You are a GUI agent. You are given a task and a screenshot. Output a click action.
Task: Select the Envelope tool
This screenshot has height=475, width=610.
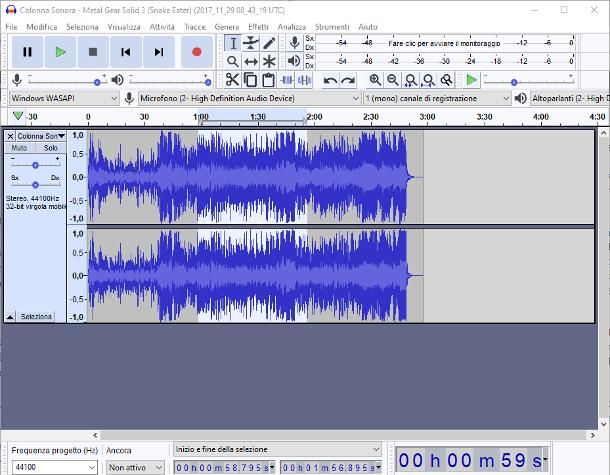click(251, 43)
